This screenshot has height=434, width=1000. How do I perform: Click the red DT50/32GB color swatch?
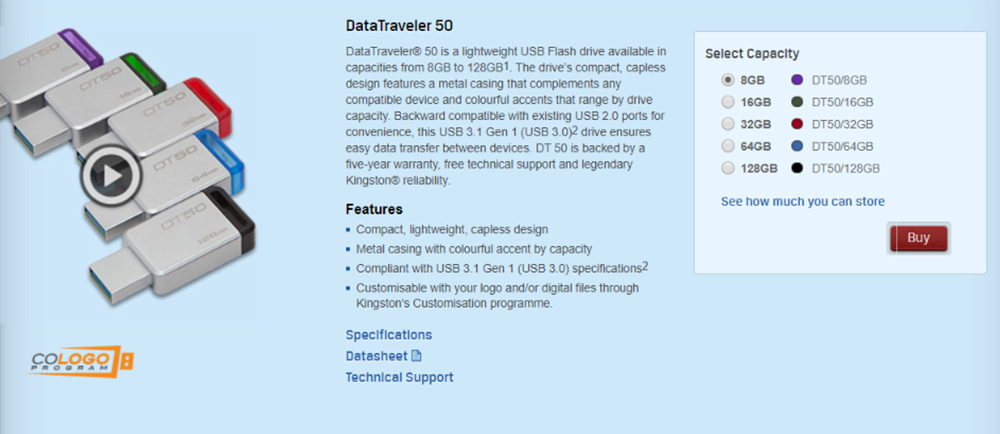[798, 124]
